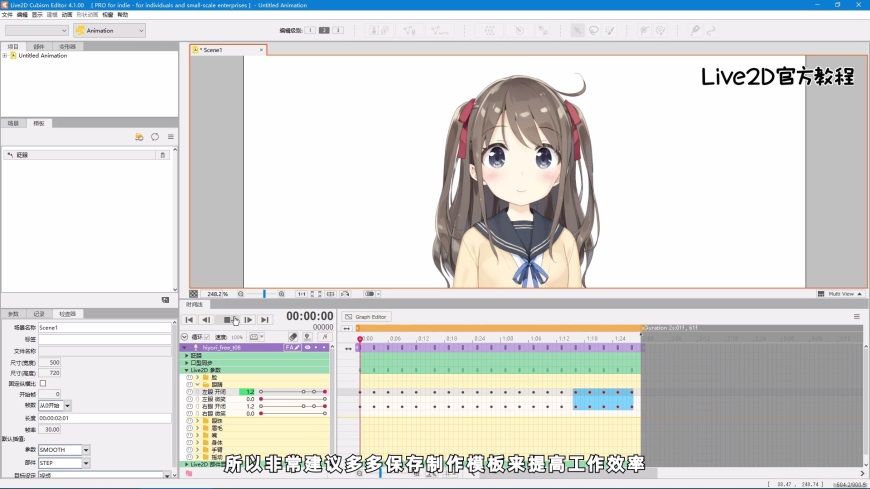The width and height of the screenshot is (870, 489).
Task: Open the timeline panel options menu
Action: (857, 316)
